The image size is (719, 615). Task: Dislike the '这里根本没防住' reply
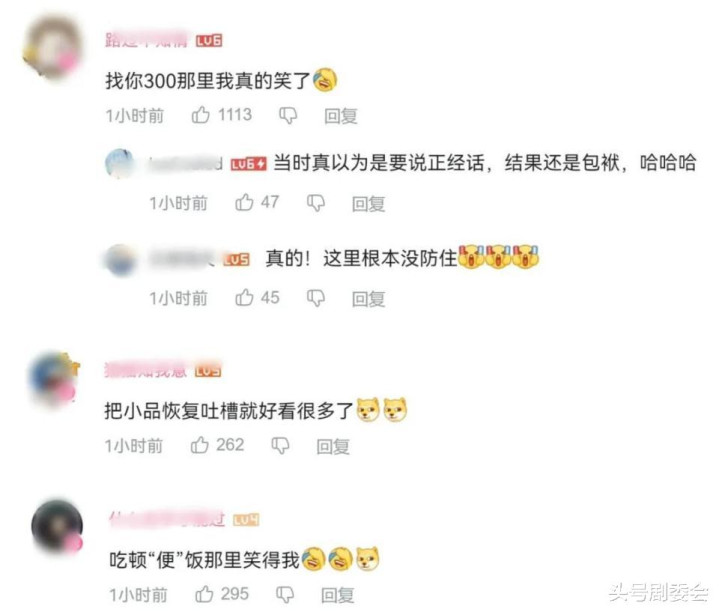[315, 299]
